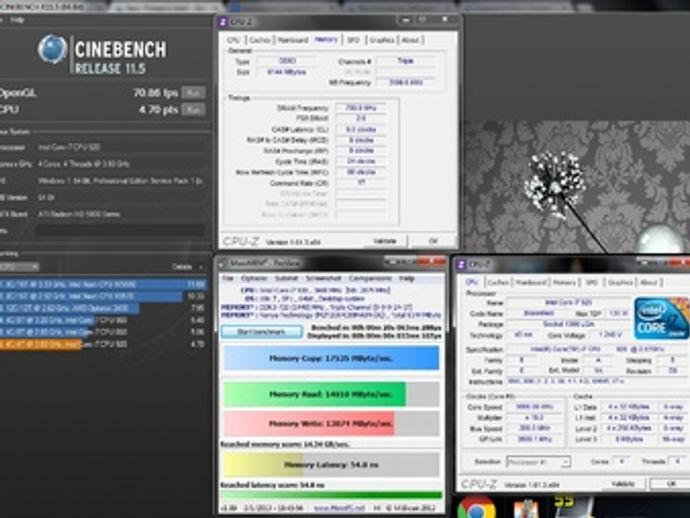Expand the Details arrow in Cinebench ranking
Image resolution: width=690 pixels, height=518 pixels.
point(201,267)
